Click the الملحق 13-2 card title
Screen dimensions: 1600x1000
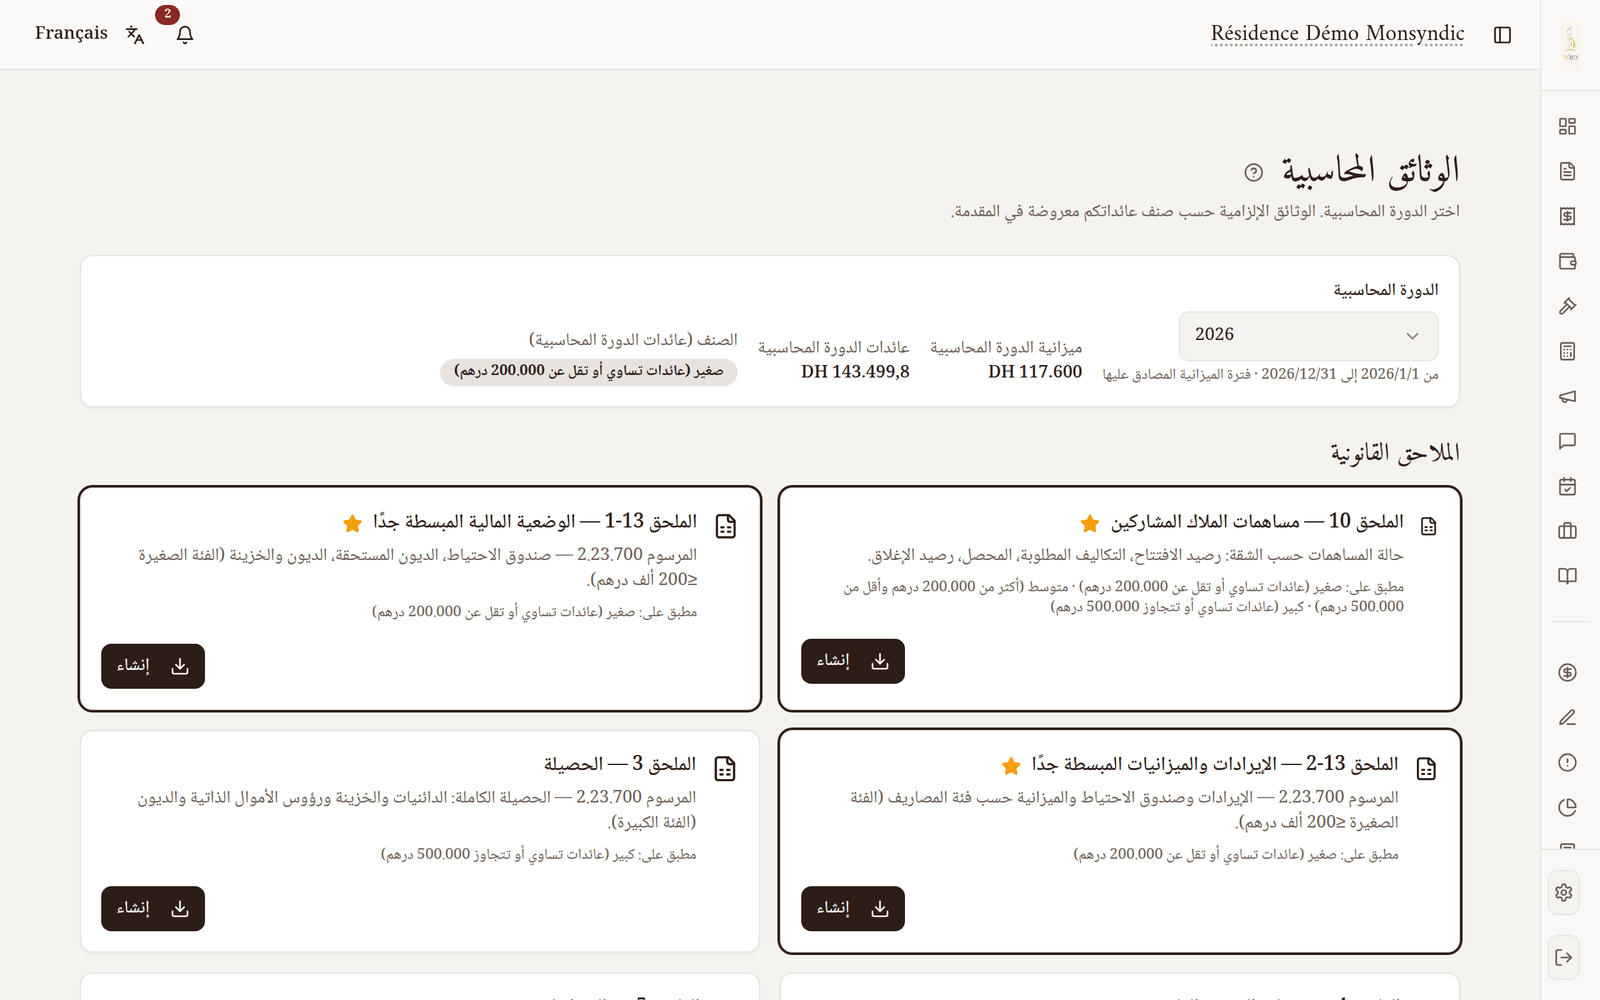coord(1215,764)
